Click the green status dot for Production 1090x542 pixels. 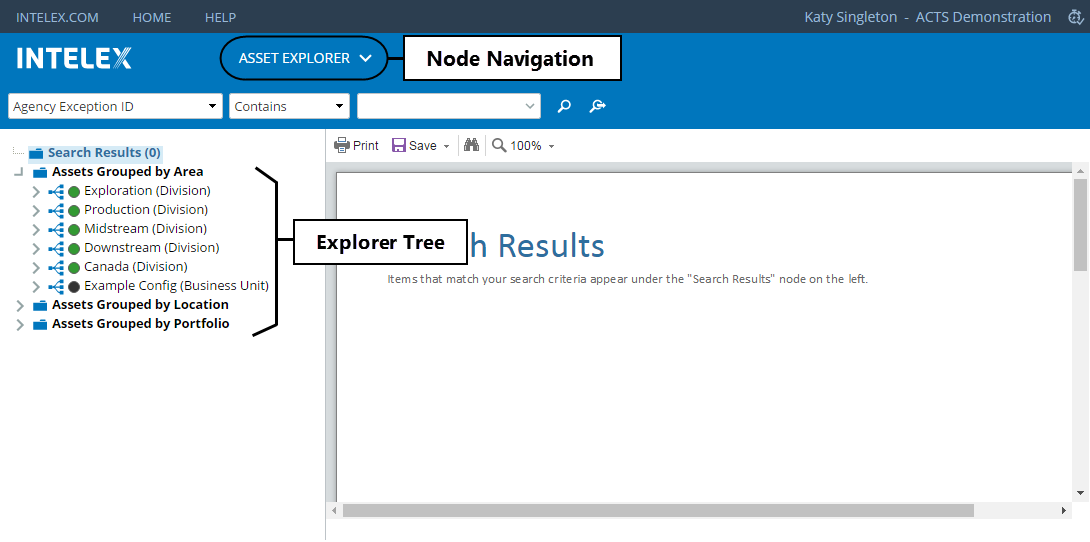click(74, 211)
